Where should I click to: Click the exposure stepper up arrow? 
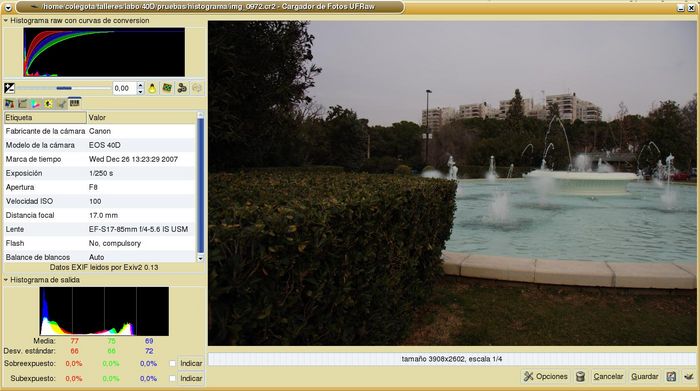pos(140,85)
